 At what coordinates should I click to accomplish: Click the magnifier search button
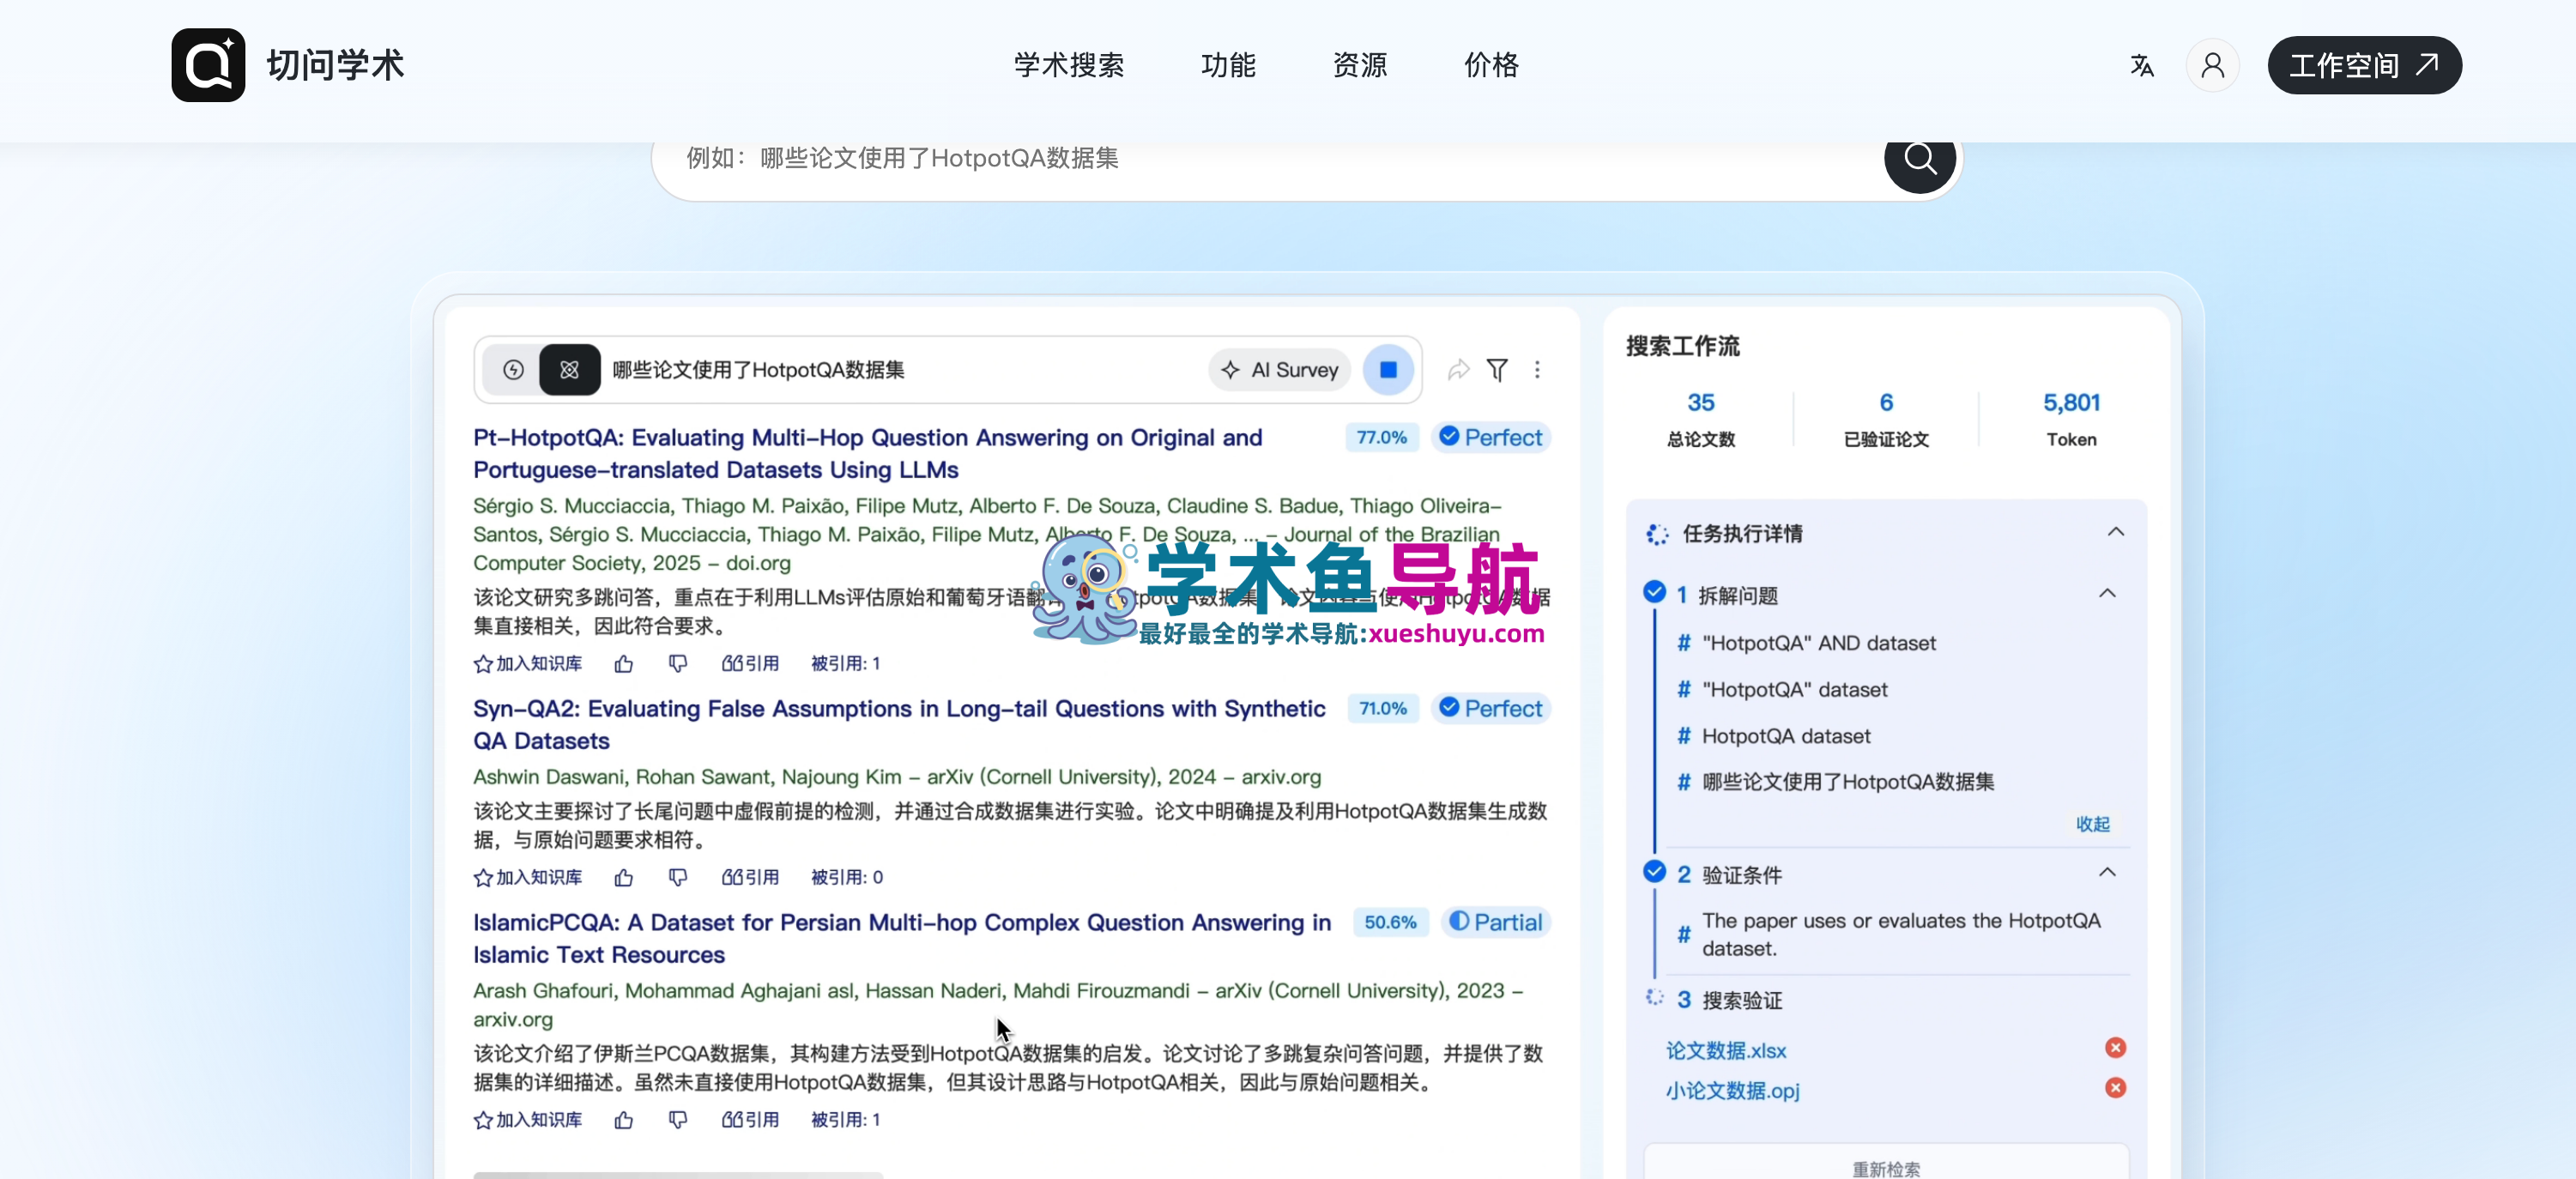1919,158
